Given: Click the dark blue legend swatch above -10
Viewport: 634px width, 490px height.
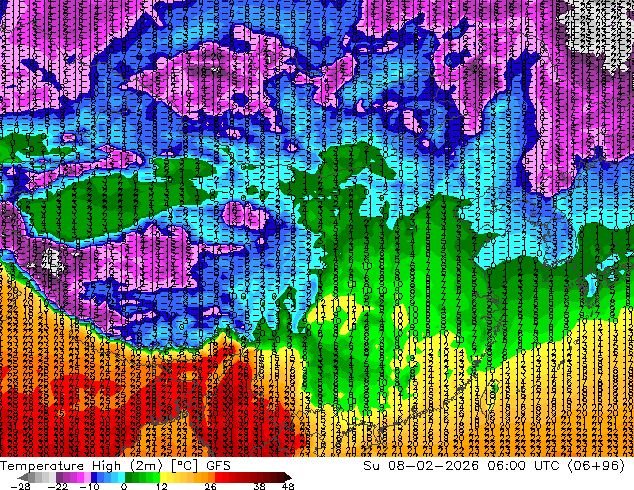Looking at the screenshot, I should point(94,477).
